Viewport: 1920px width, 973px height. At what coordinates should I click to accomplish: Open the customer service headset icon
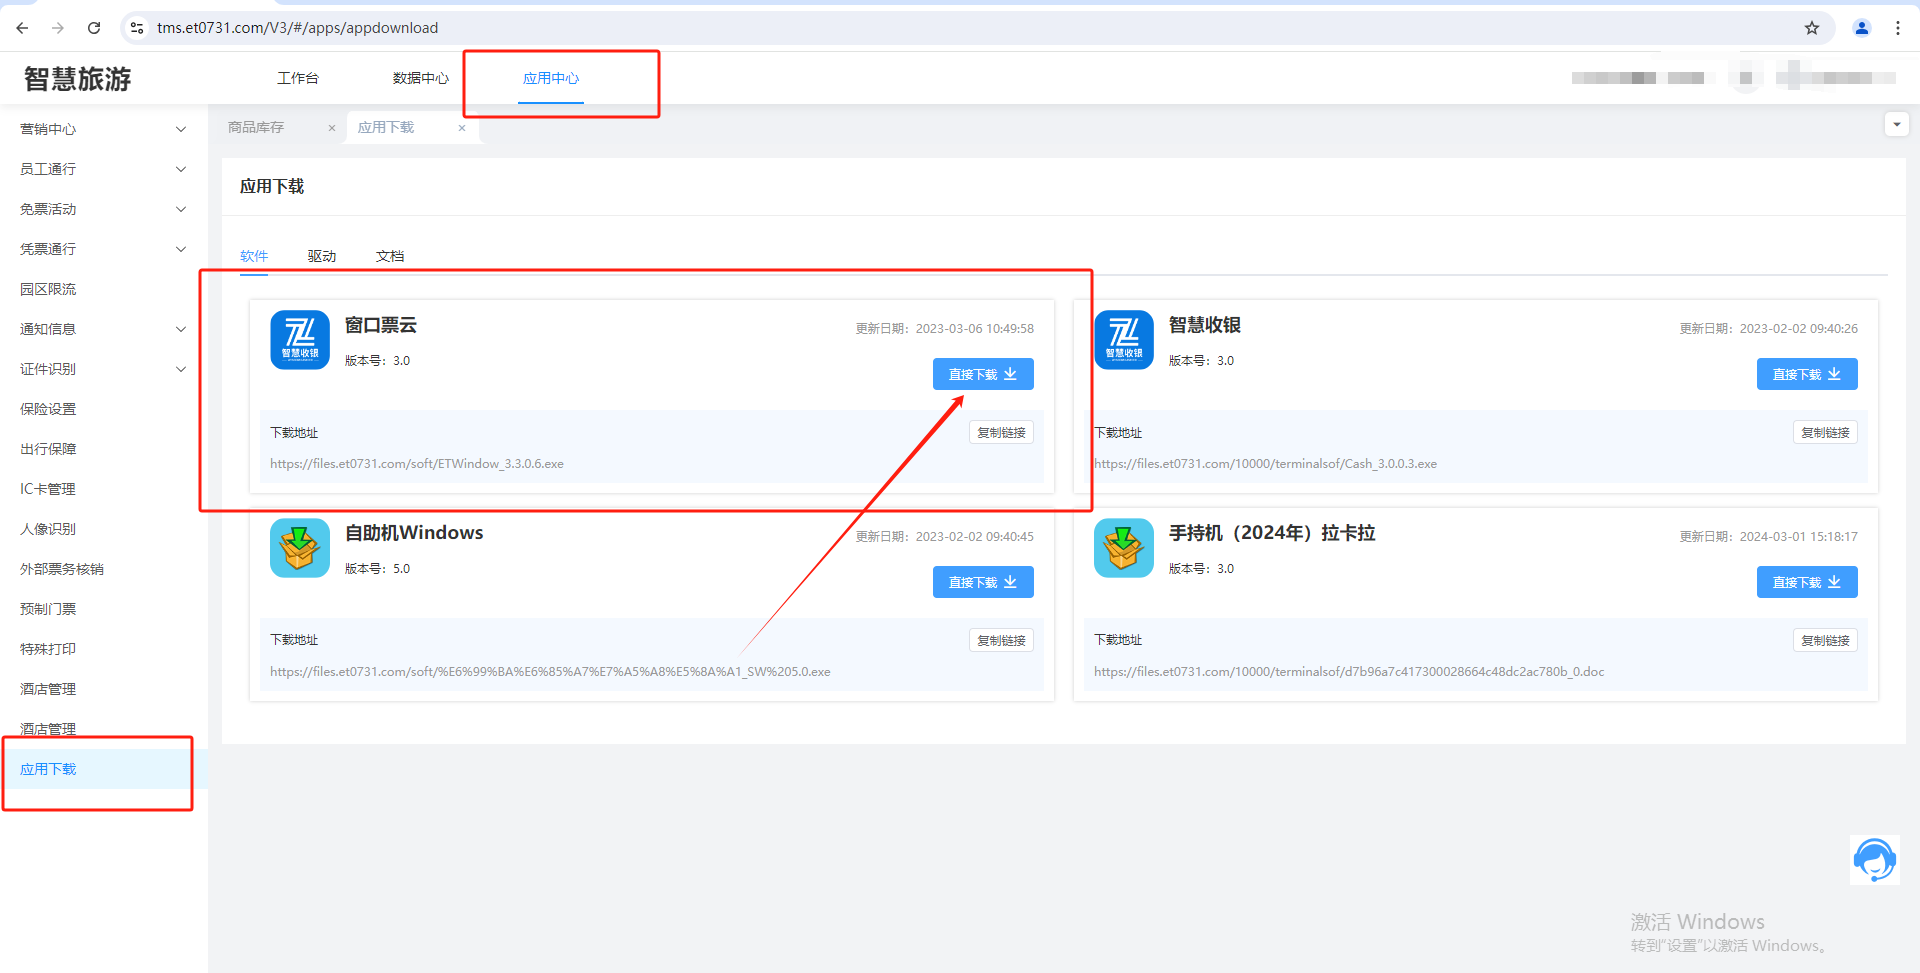(1874, 860)
